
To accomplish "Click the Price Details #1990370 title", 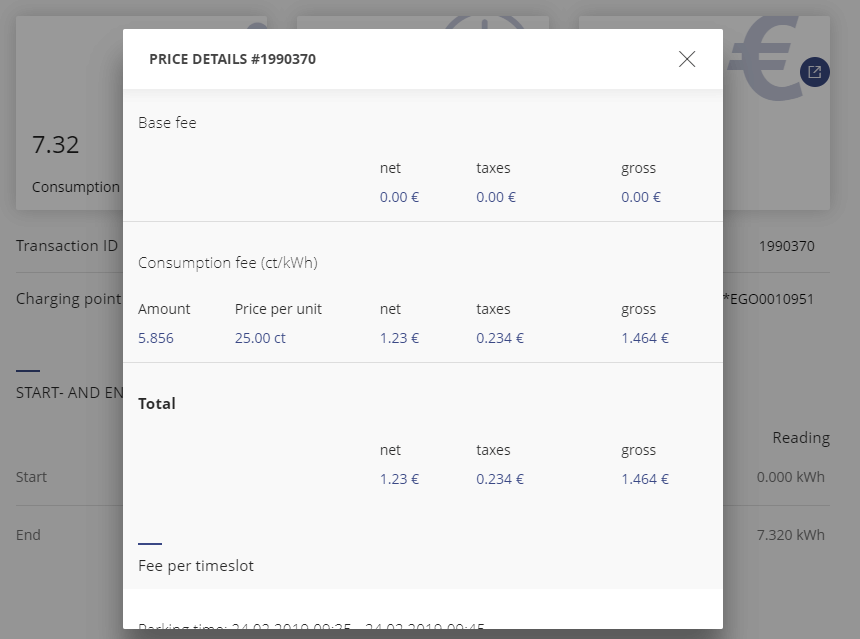I will [232, 59].
